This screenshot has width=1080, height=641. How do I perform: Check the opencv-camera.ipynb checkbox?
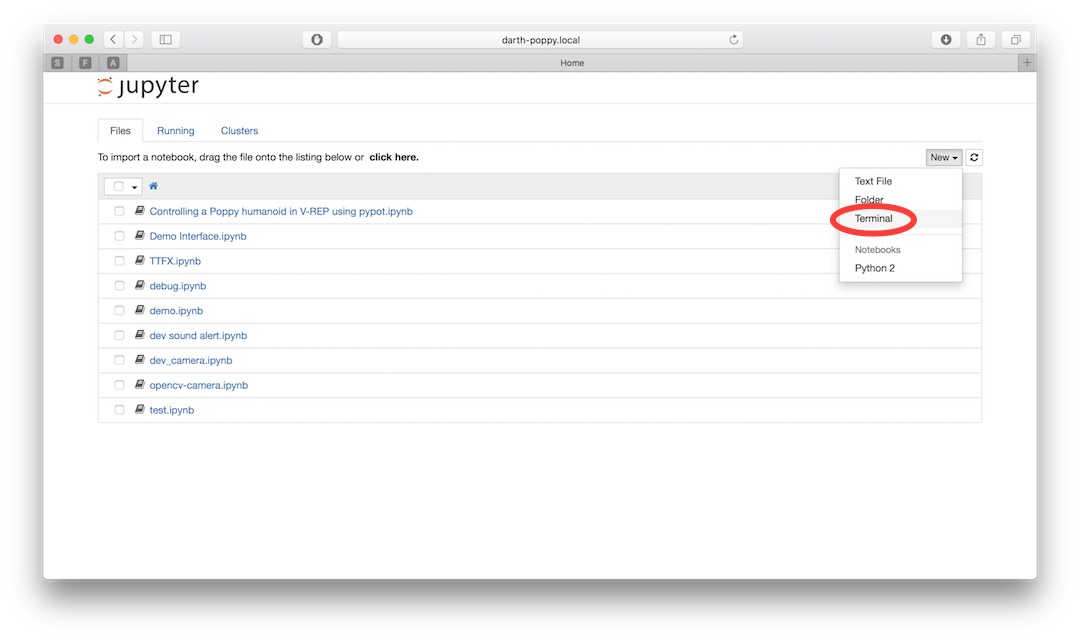(x=119, y=385)
